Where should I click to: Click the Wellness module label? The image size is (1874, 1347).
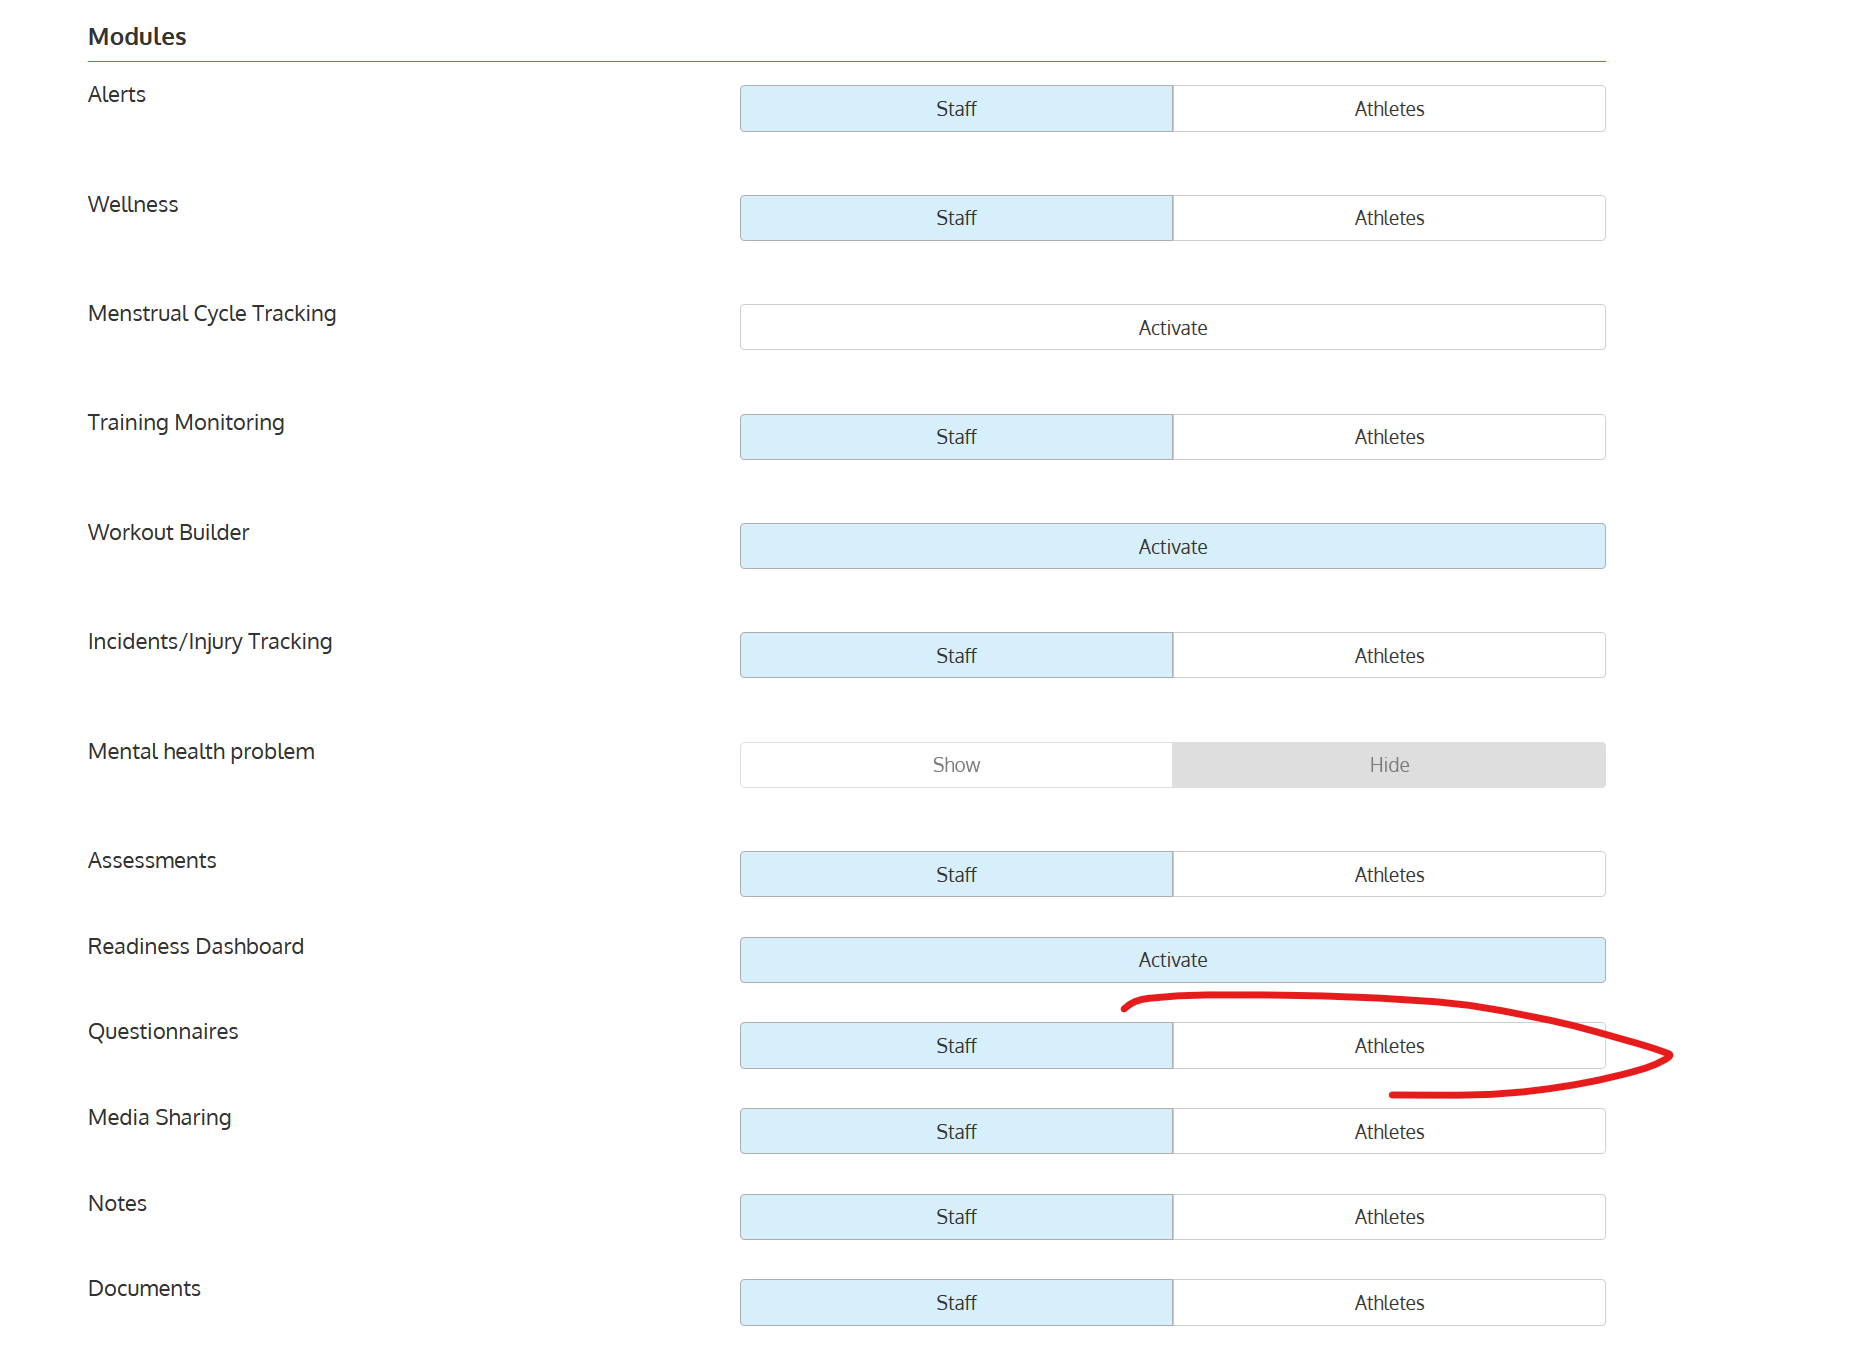(x=133, y=205)
